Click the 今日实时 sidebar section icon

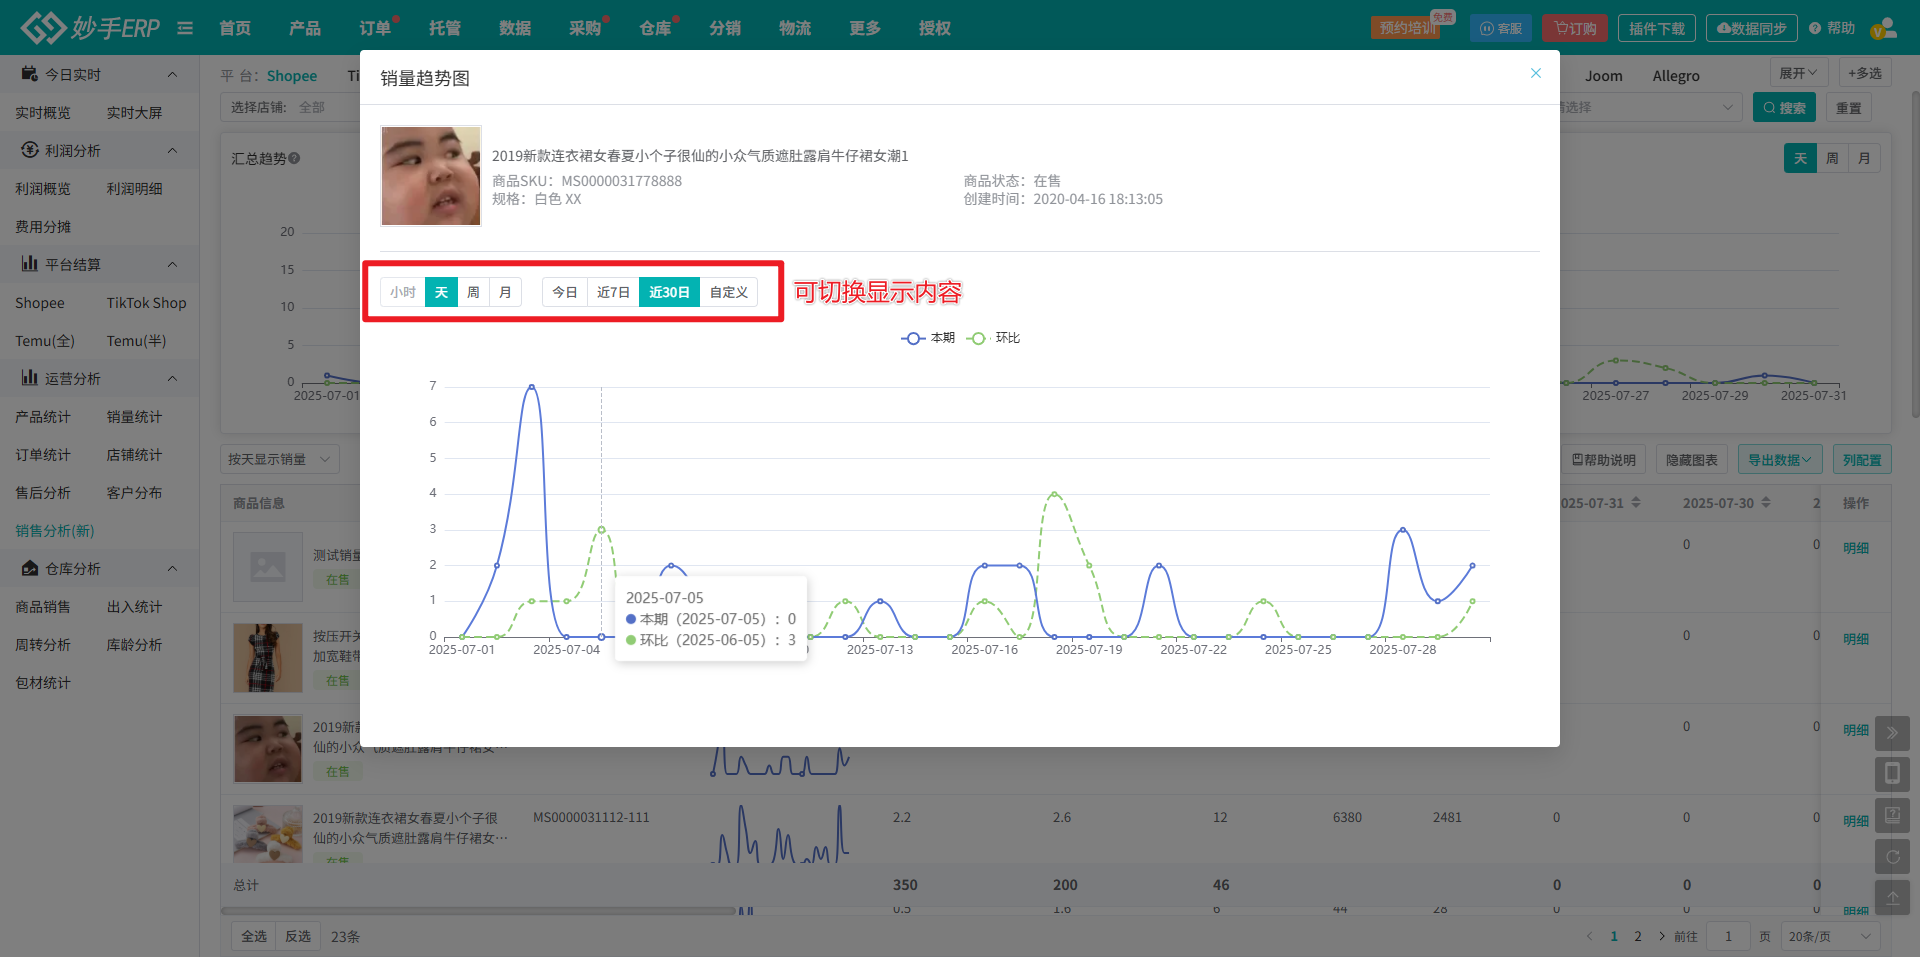tap(29, 74)
